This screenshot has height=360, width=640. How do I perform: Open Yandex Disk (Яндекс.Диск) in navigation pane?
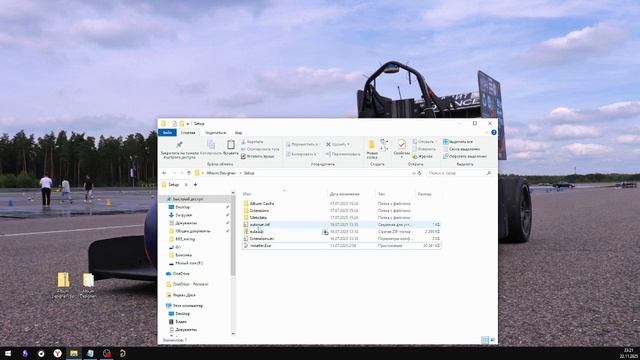(184, 295)
